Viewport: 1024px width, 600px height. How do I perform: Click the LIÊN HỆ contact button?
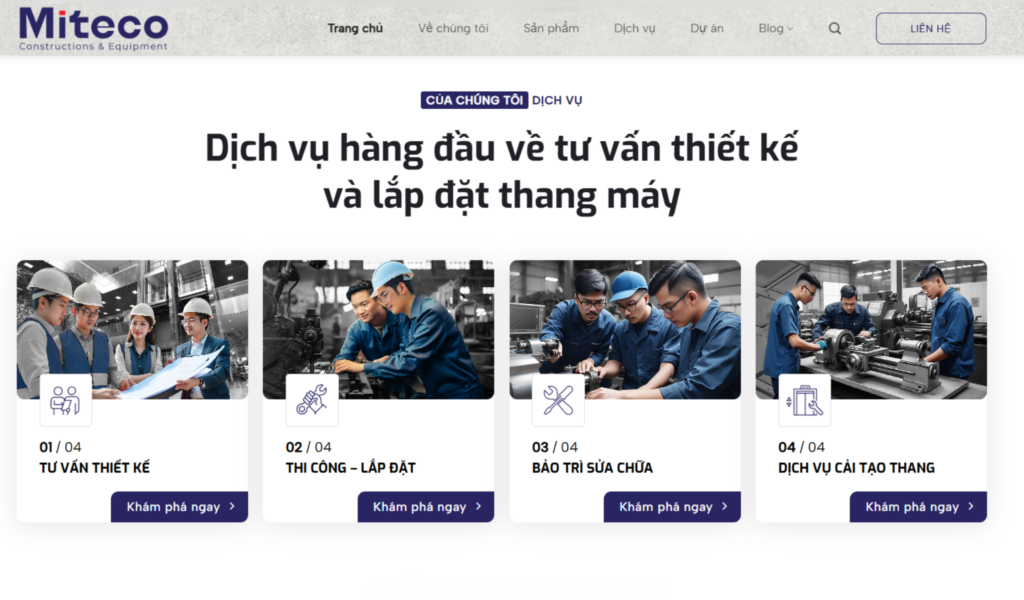tap(931, 29)
